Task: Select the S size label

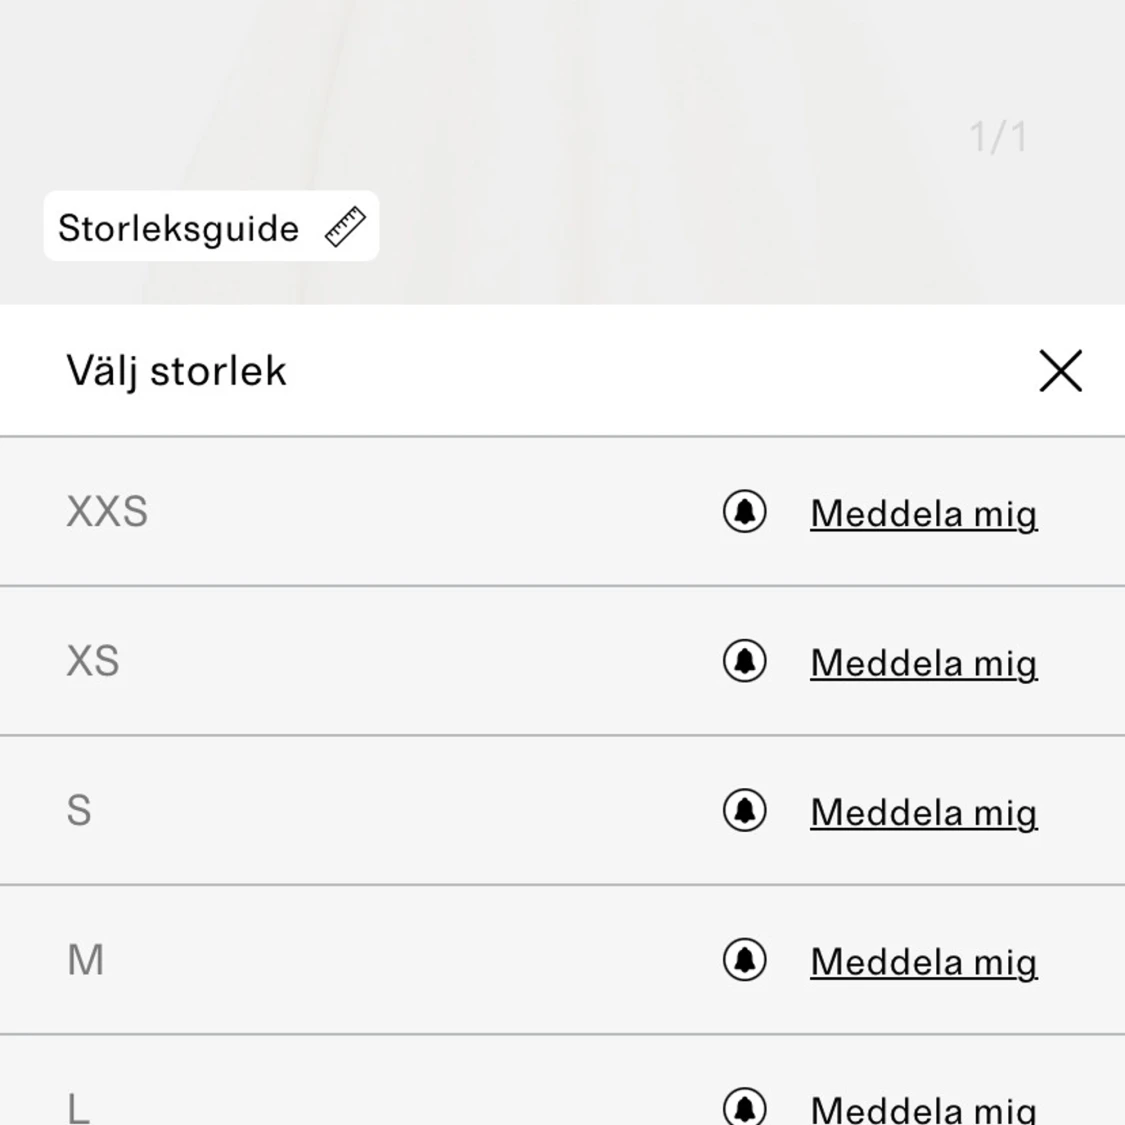Action: tap(79, 810)
